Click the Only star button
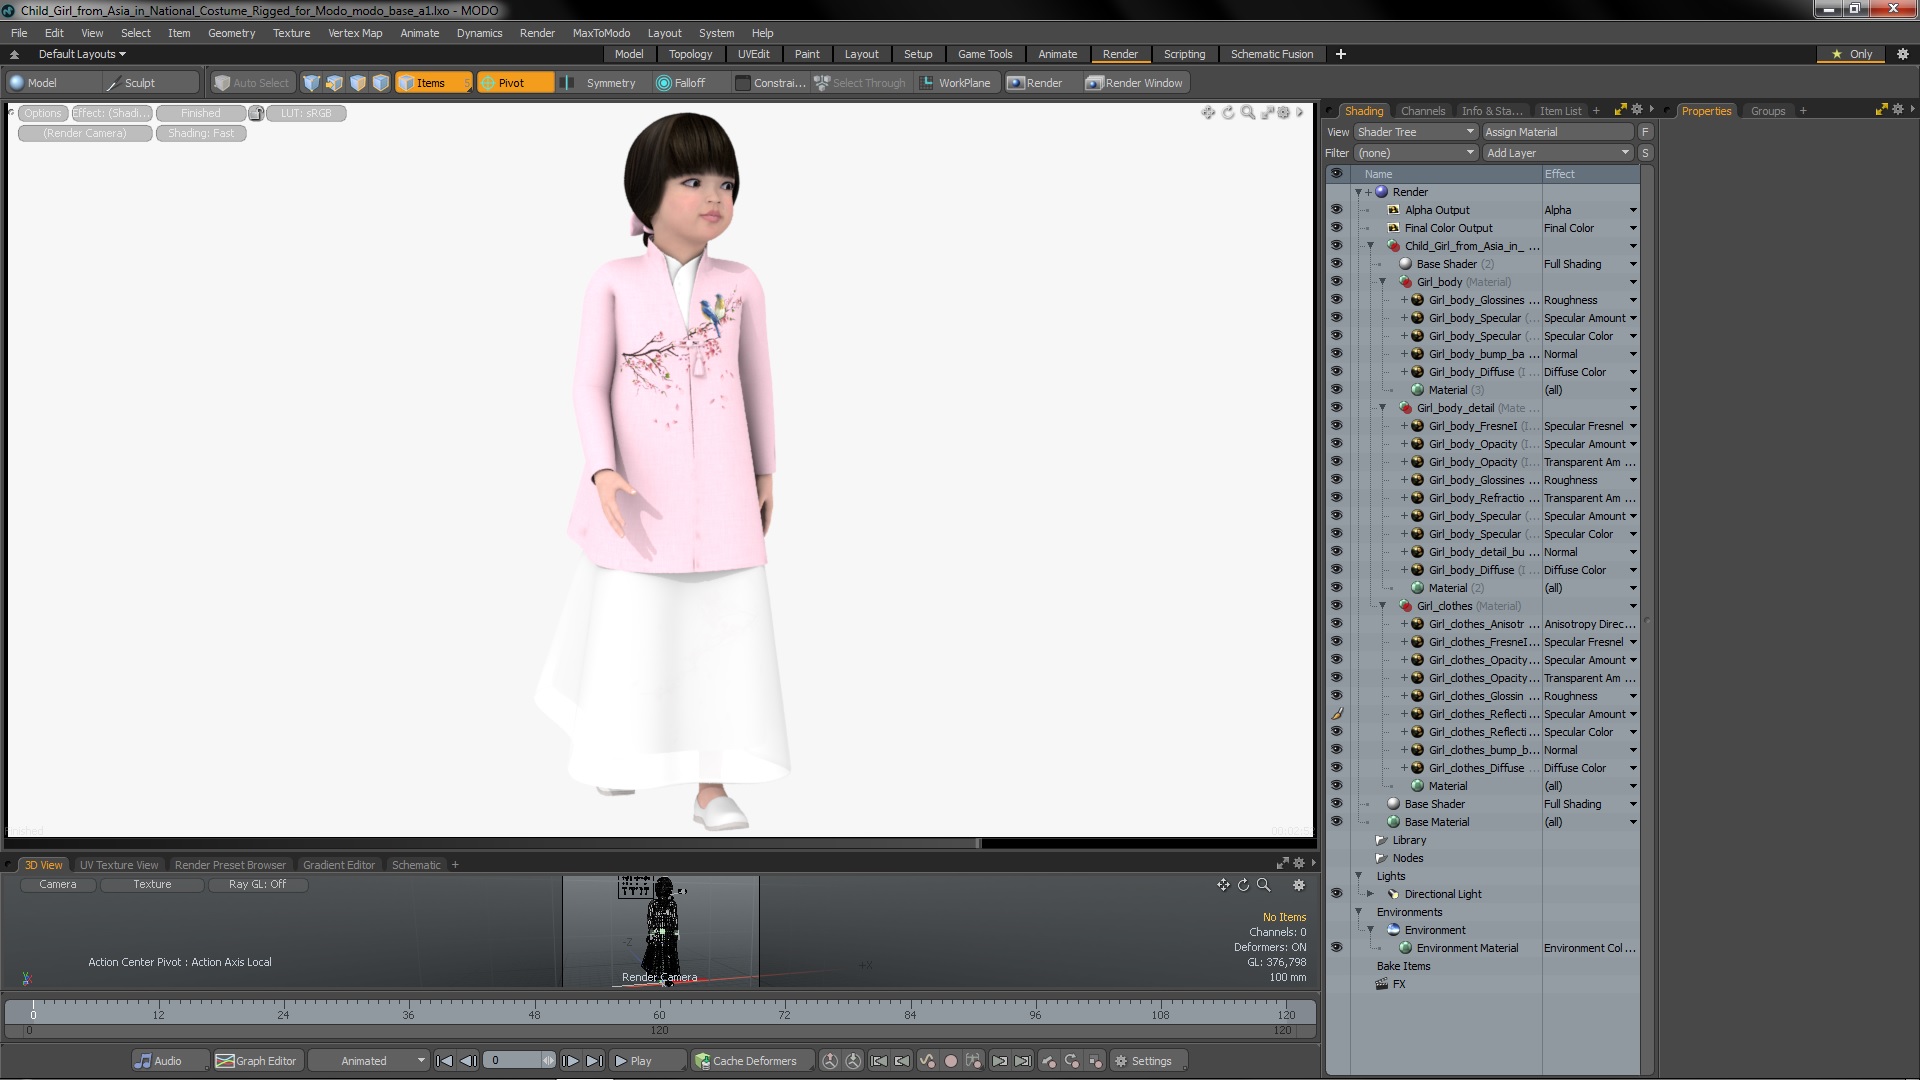The width and height of the screenshot is (1920, 1080). (1851, 54)
